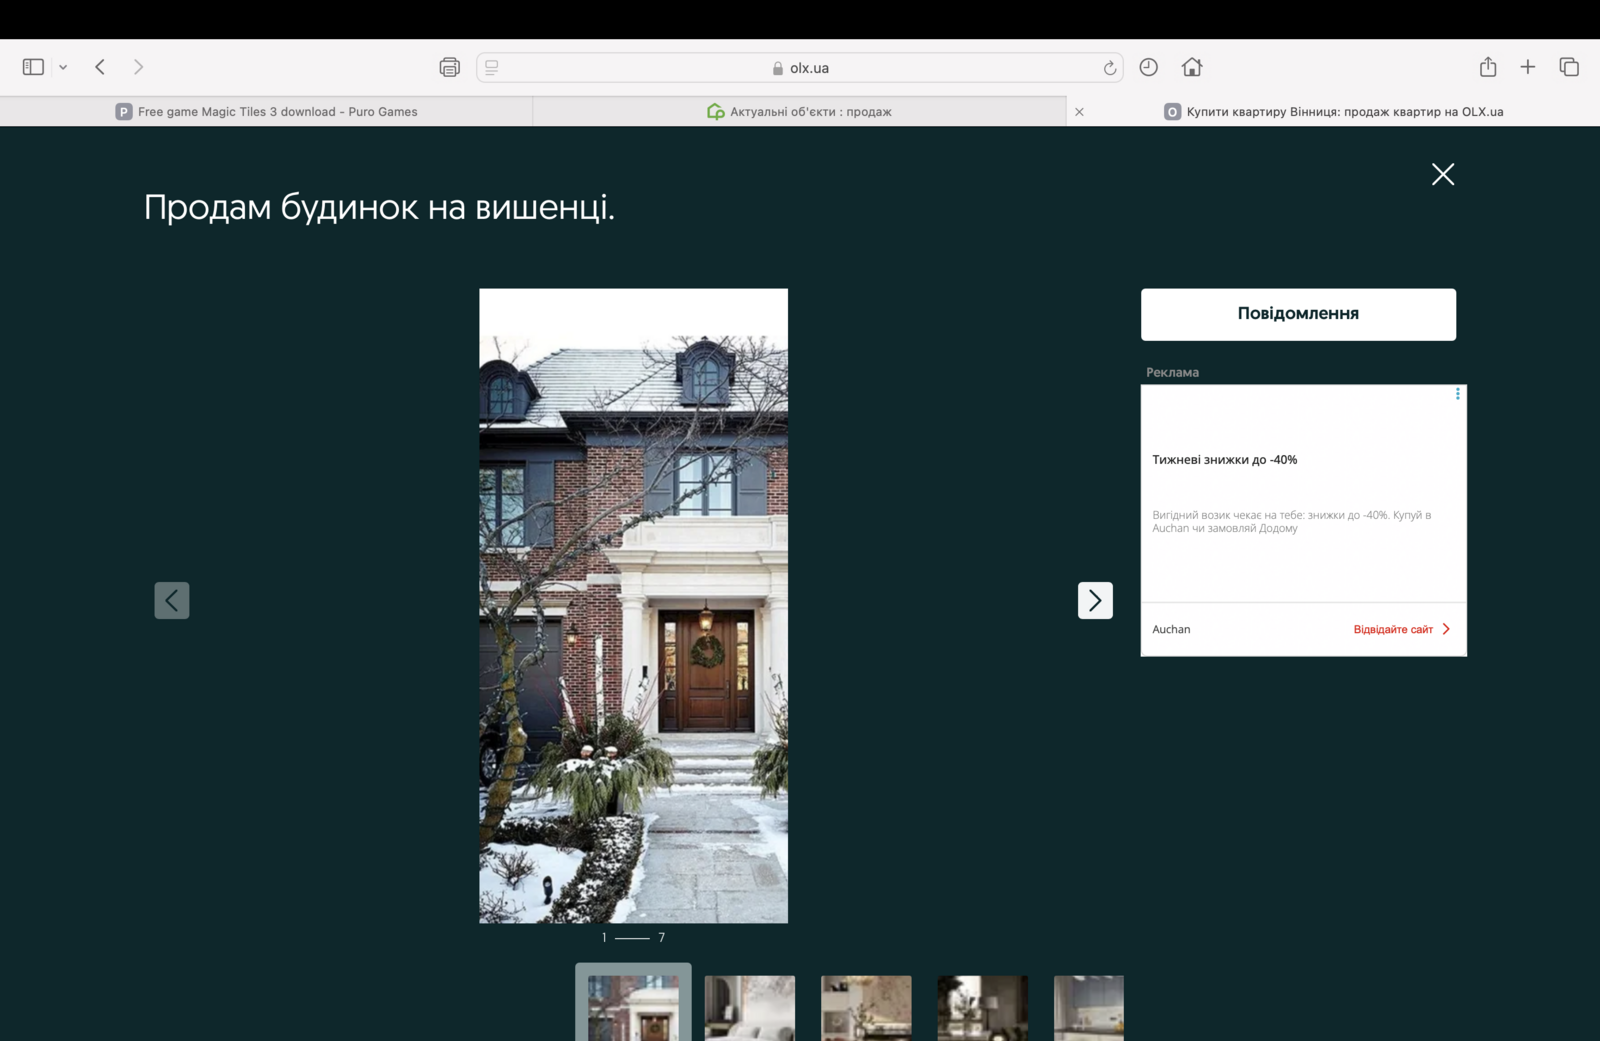Open the ad options three-dot menu
Viewport: 1600px width, 1041px height.
tap(1457, 394)
